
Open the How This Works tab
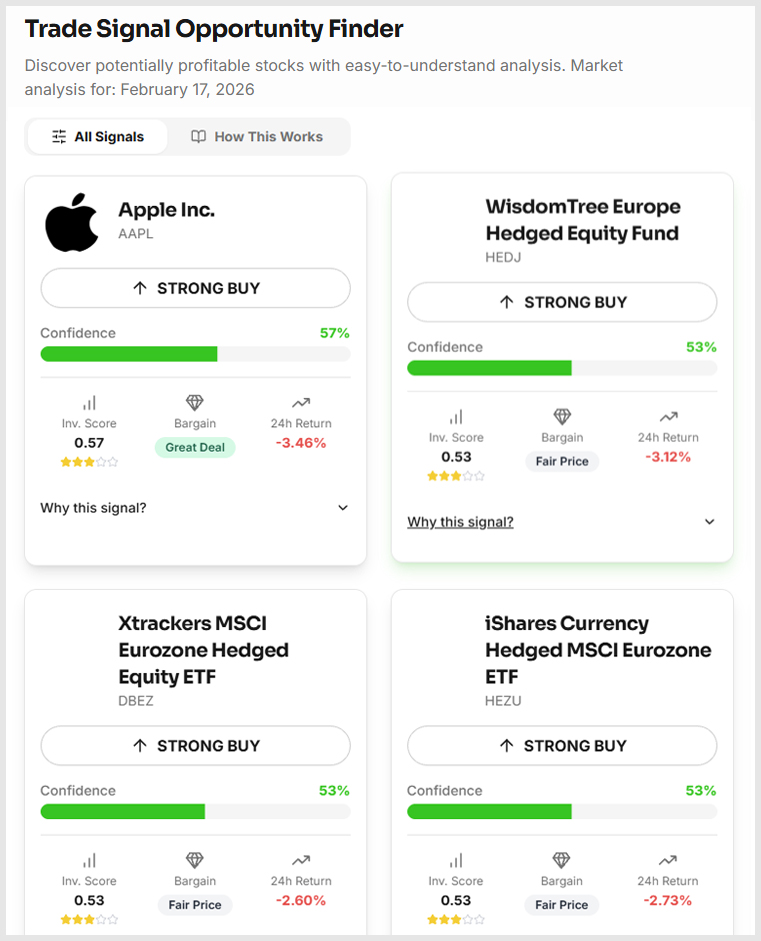257,137
